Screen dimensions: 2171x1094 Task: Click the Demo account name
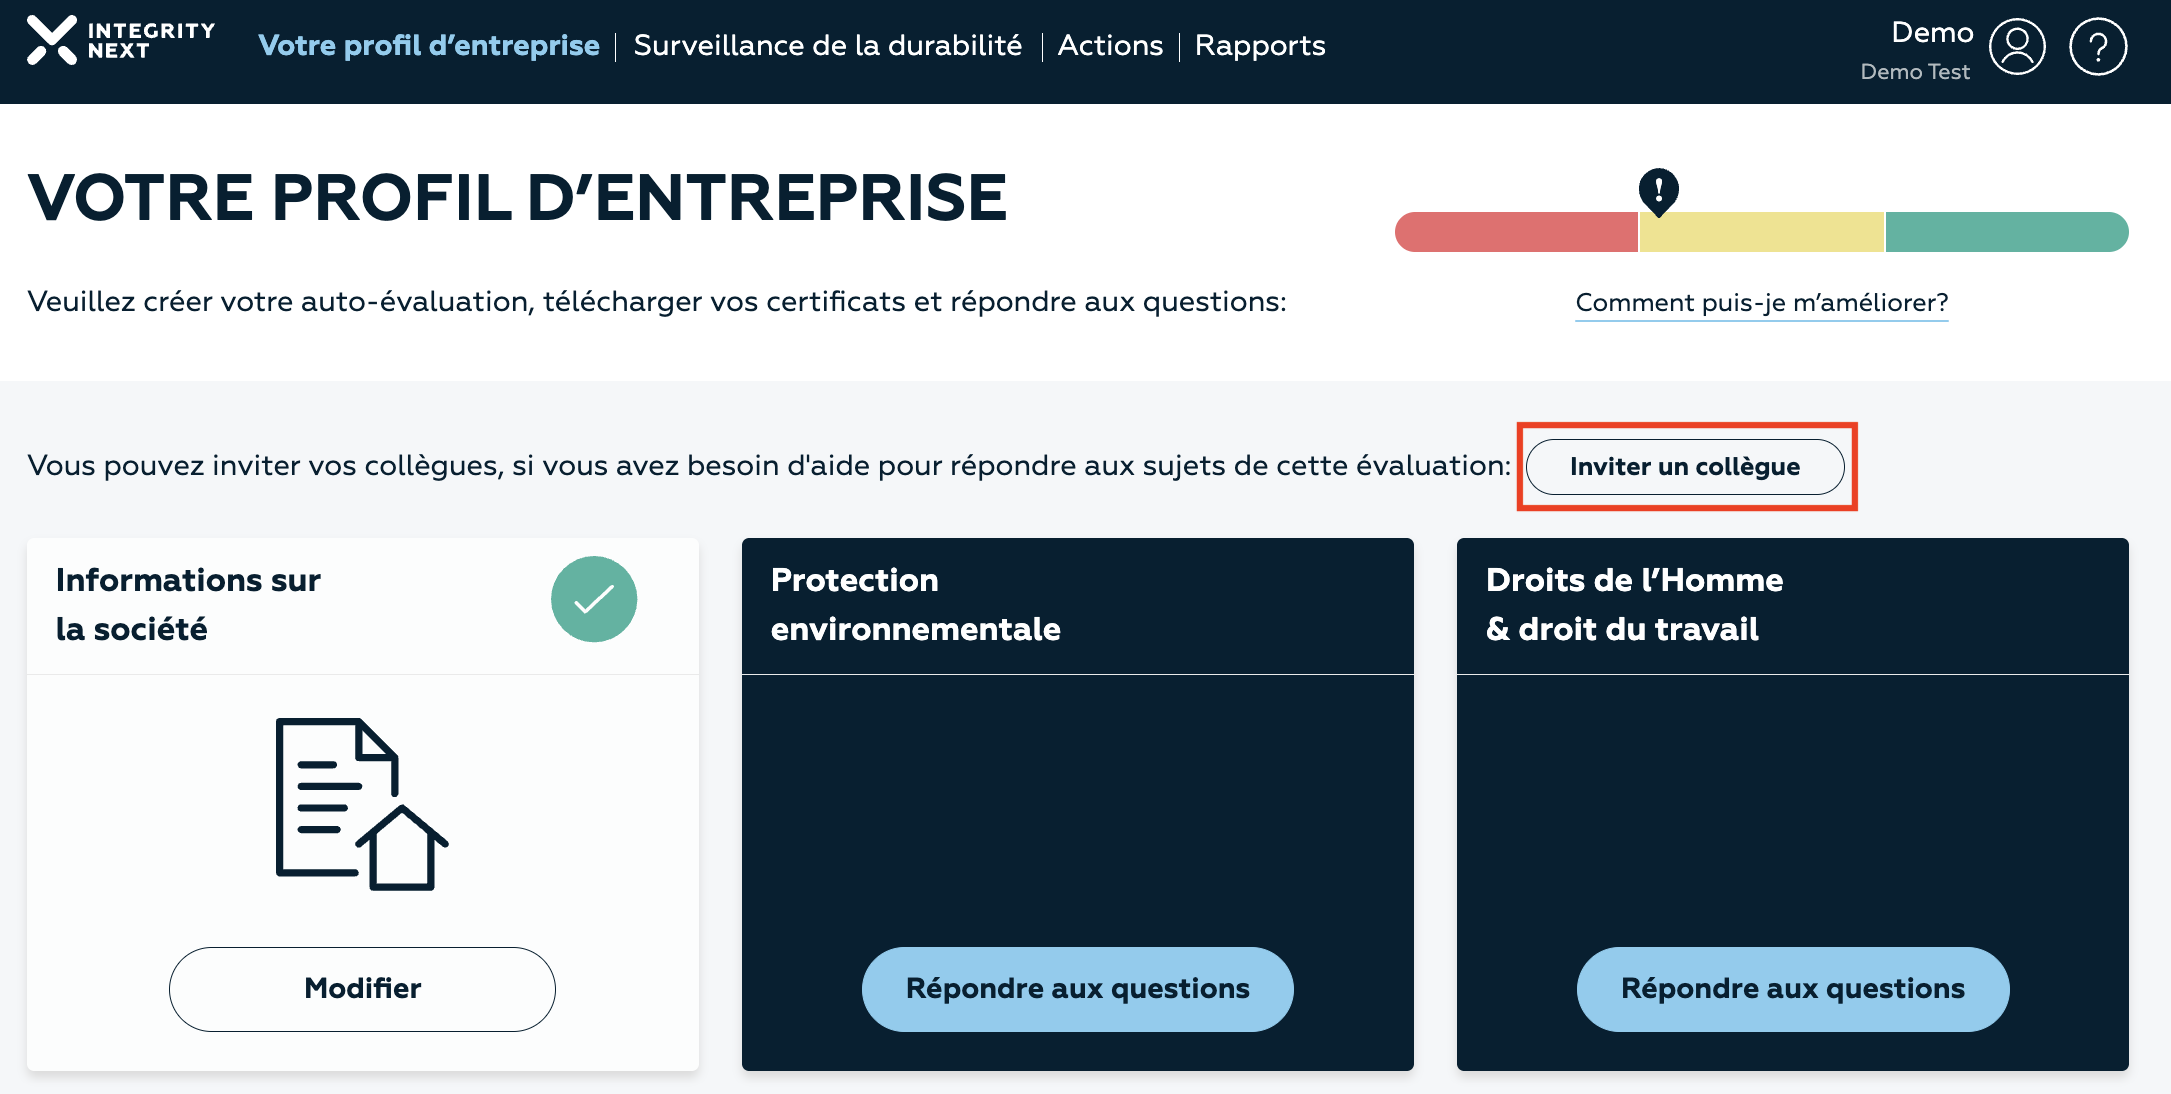(x=1932, y=32)
